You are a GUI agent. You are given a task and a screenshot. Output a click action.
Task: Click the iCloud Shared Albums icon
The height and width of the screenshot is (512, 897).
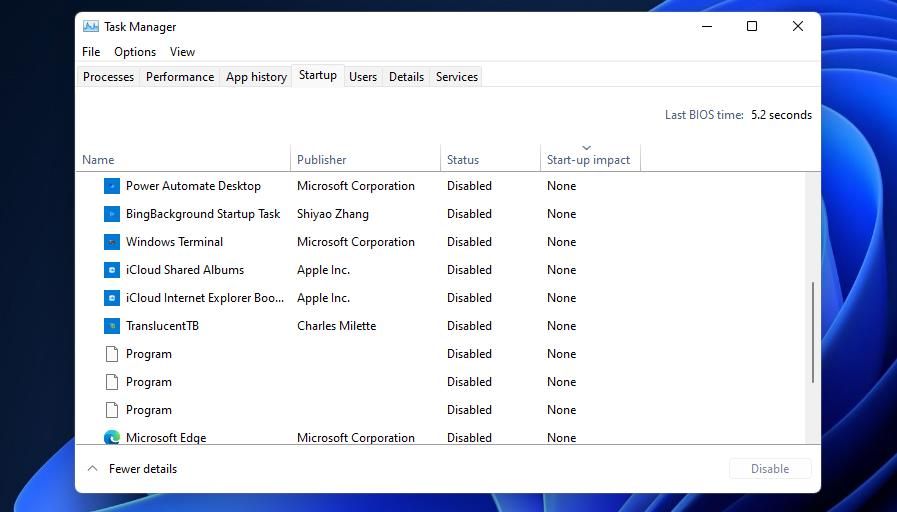[x=112, y=270]
